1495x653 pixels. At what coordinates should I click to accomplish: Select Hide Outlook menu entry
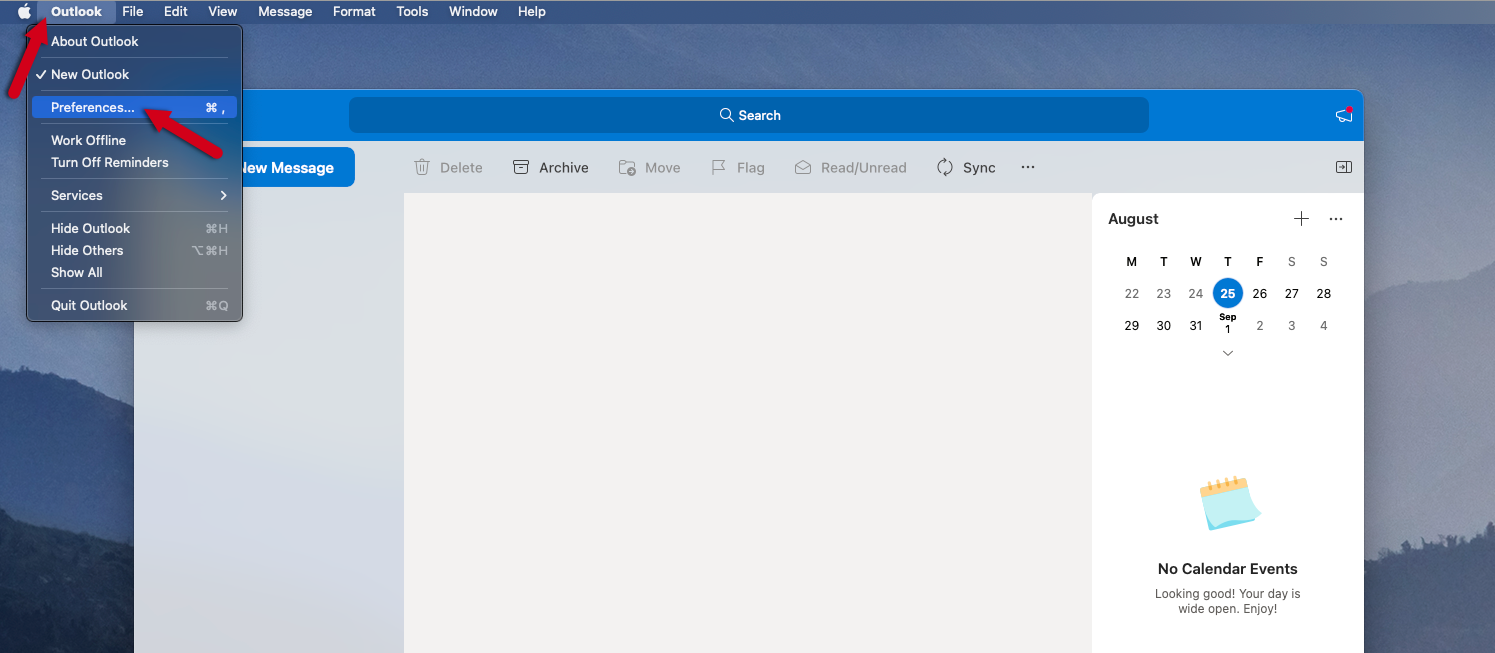(134, 228)
